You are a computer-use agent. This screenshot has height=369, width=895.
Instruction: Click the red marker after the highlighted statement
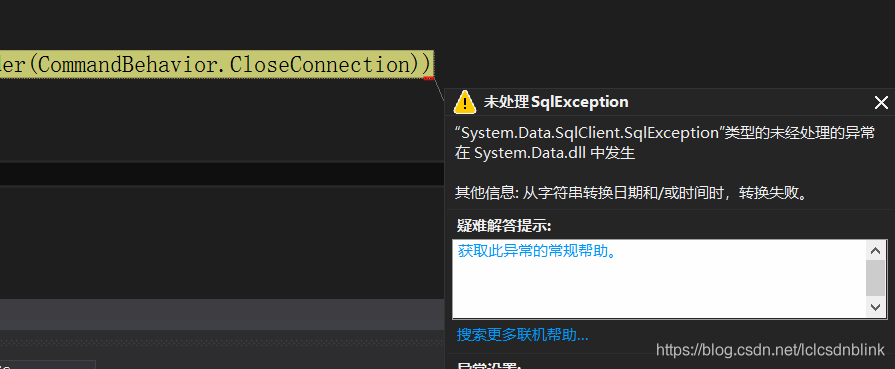coord(428,78)
